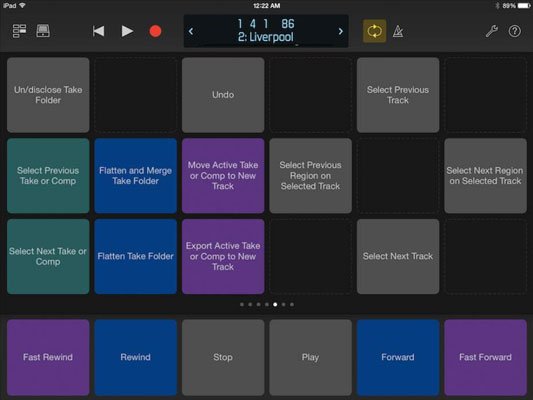Toggle the yellow Cycle mode button
Screen dimensions: 533x400
point(374,31)
